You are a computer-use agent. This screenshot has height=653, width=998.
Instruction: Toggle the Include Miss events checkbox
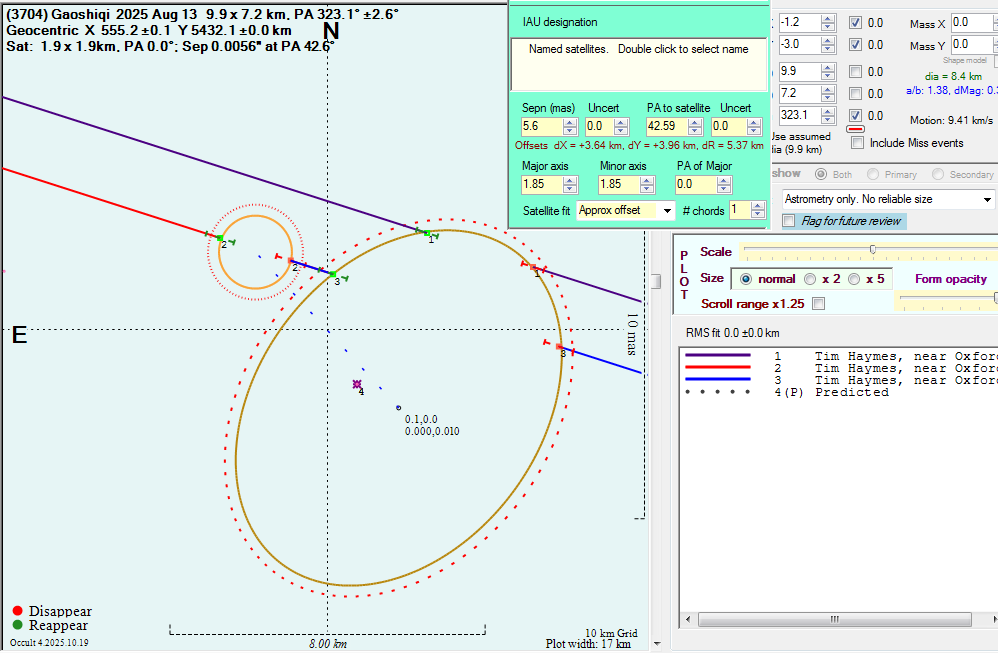pyautogui.click(x=857, y=143)
